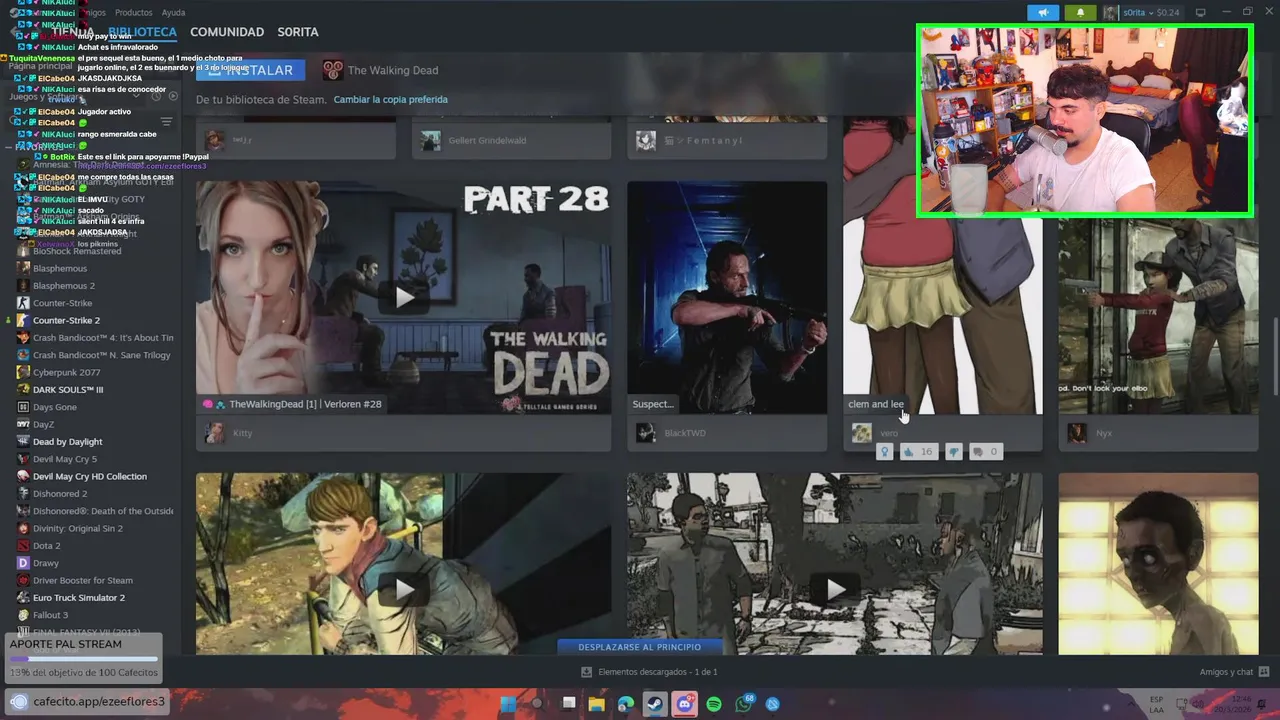
Task: Click the Dota 2 game icon
Action: tap(23, 546)
